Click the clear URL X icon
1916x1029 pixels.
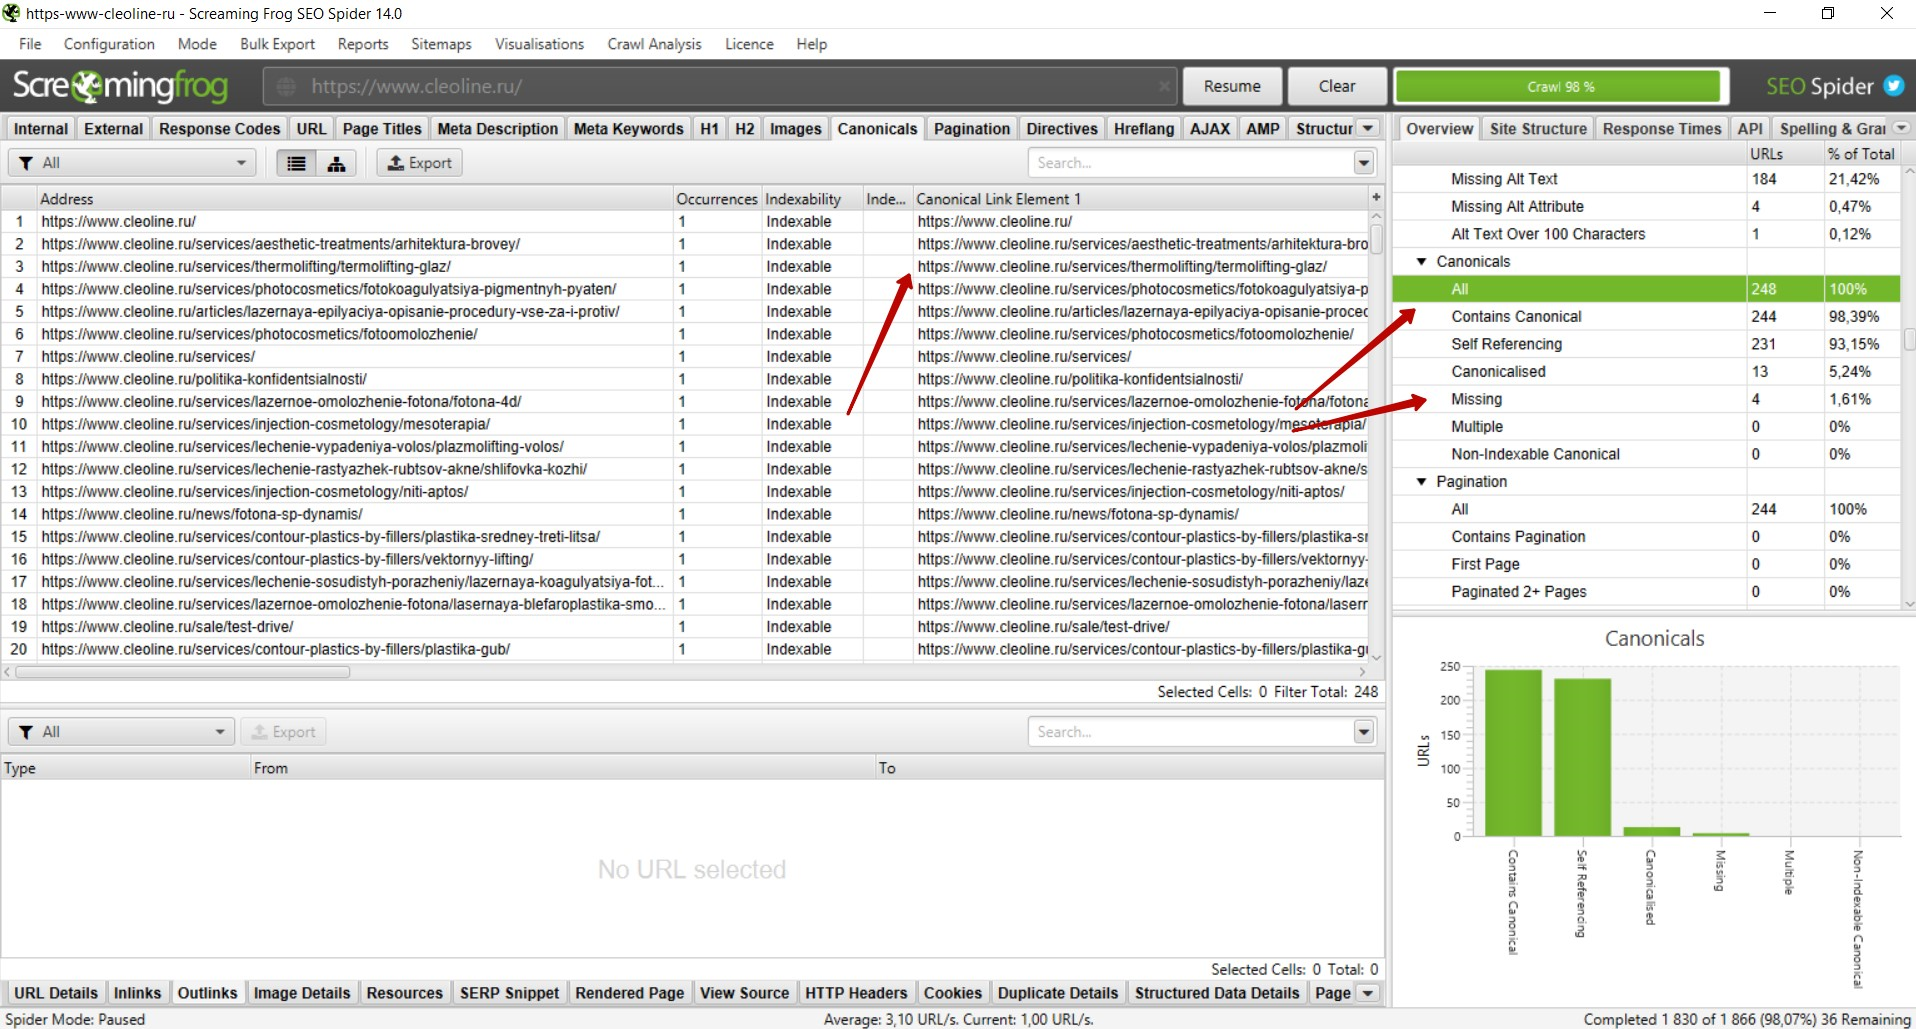(1164, 86)
